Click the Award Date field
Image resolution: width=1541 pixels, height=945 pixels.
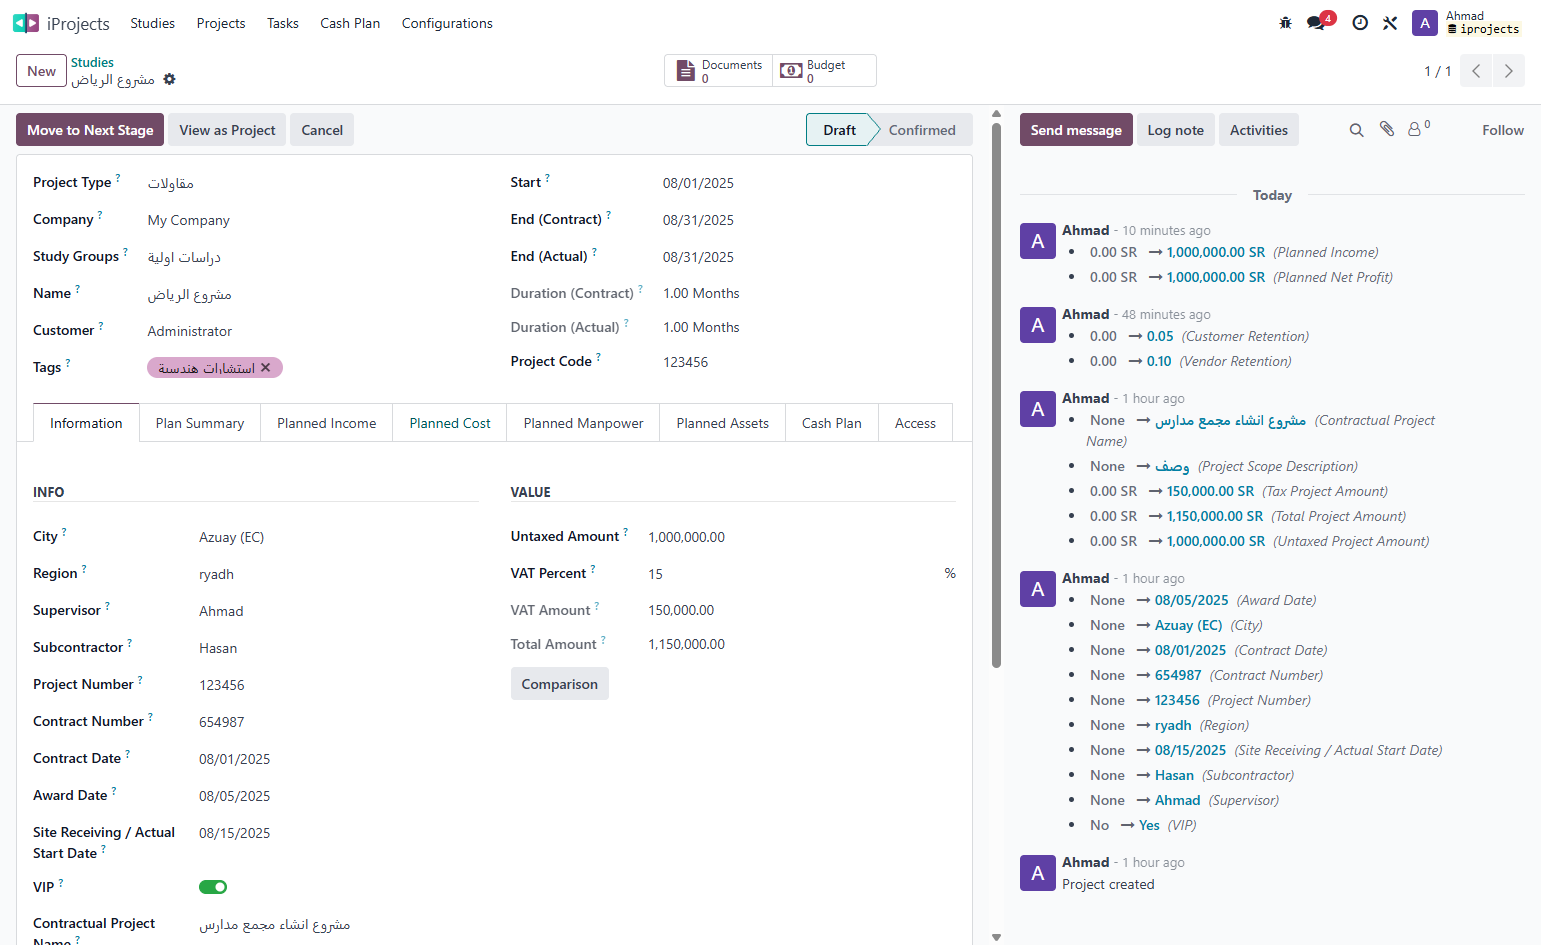click(338, 796)
